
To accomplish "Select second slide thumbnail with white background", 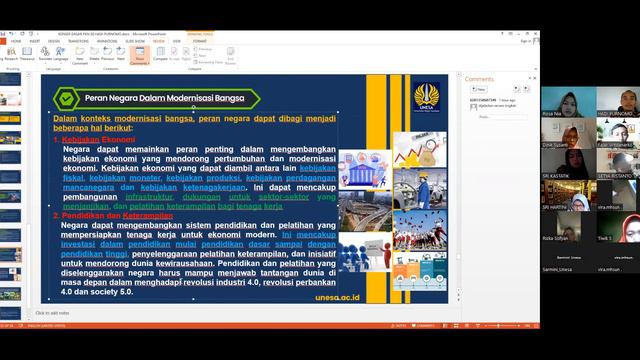I will click(x=10, y=99).
